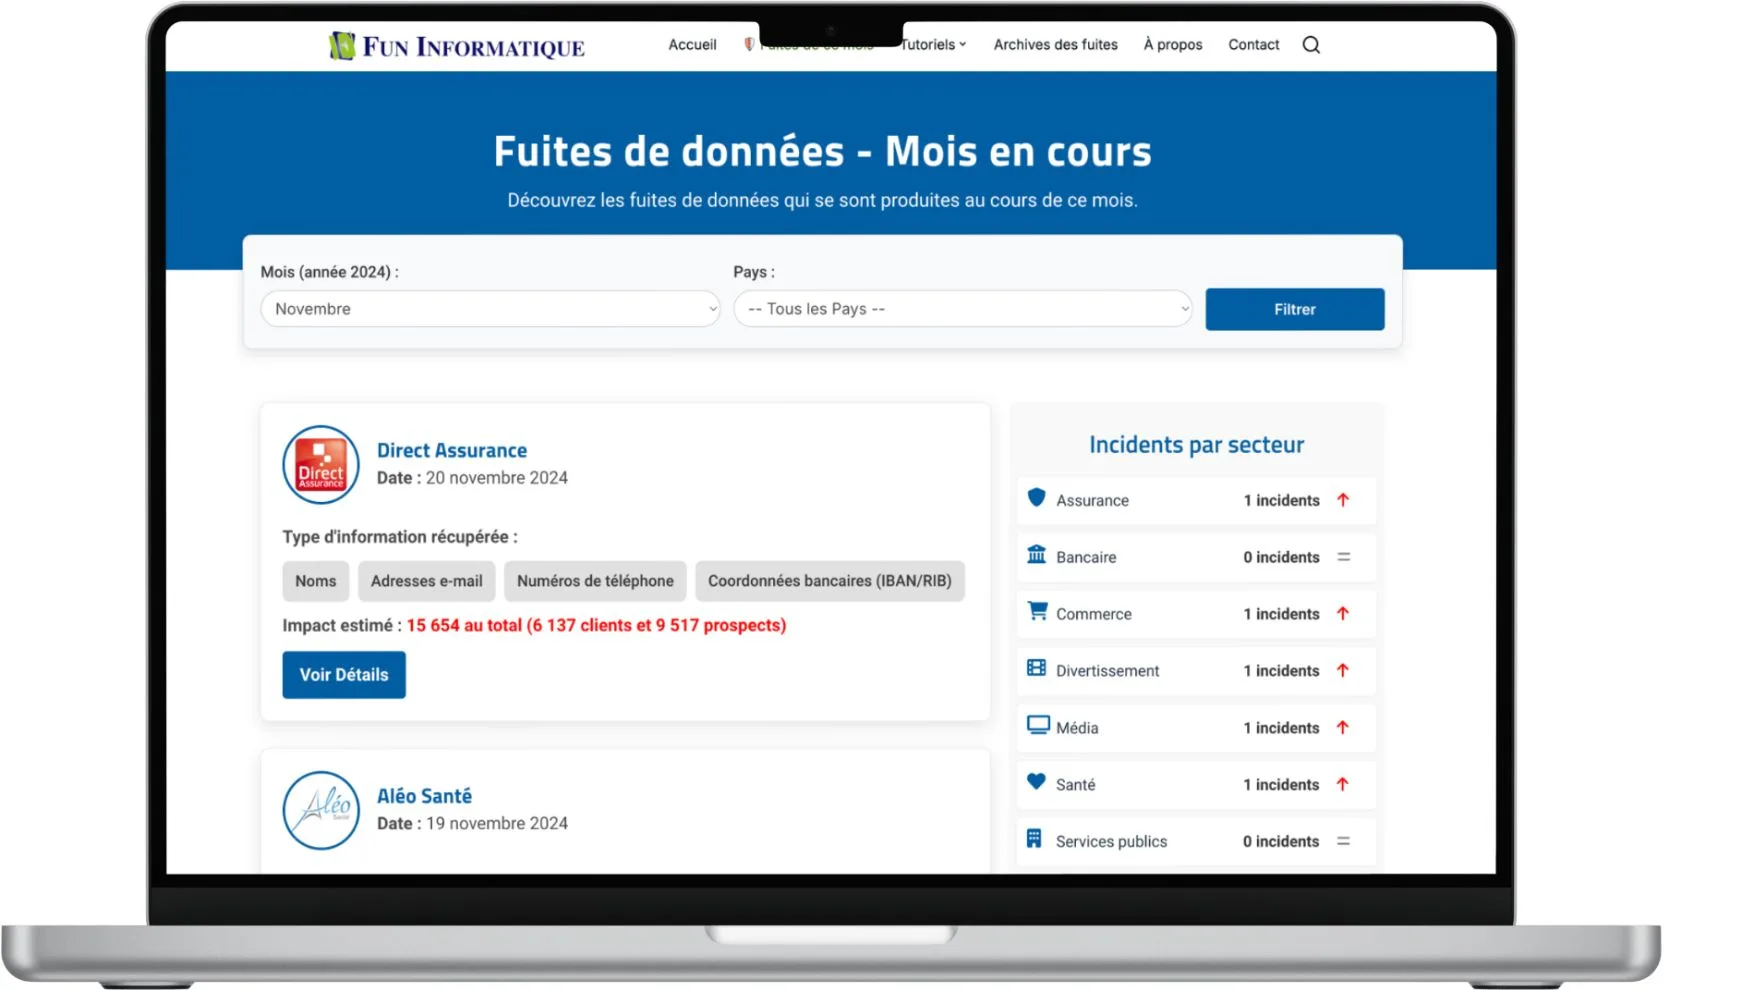Open the Mois dropdown showing Novembre
The image size is (1760, 990).
490,309
